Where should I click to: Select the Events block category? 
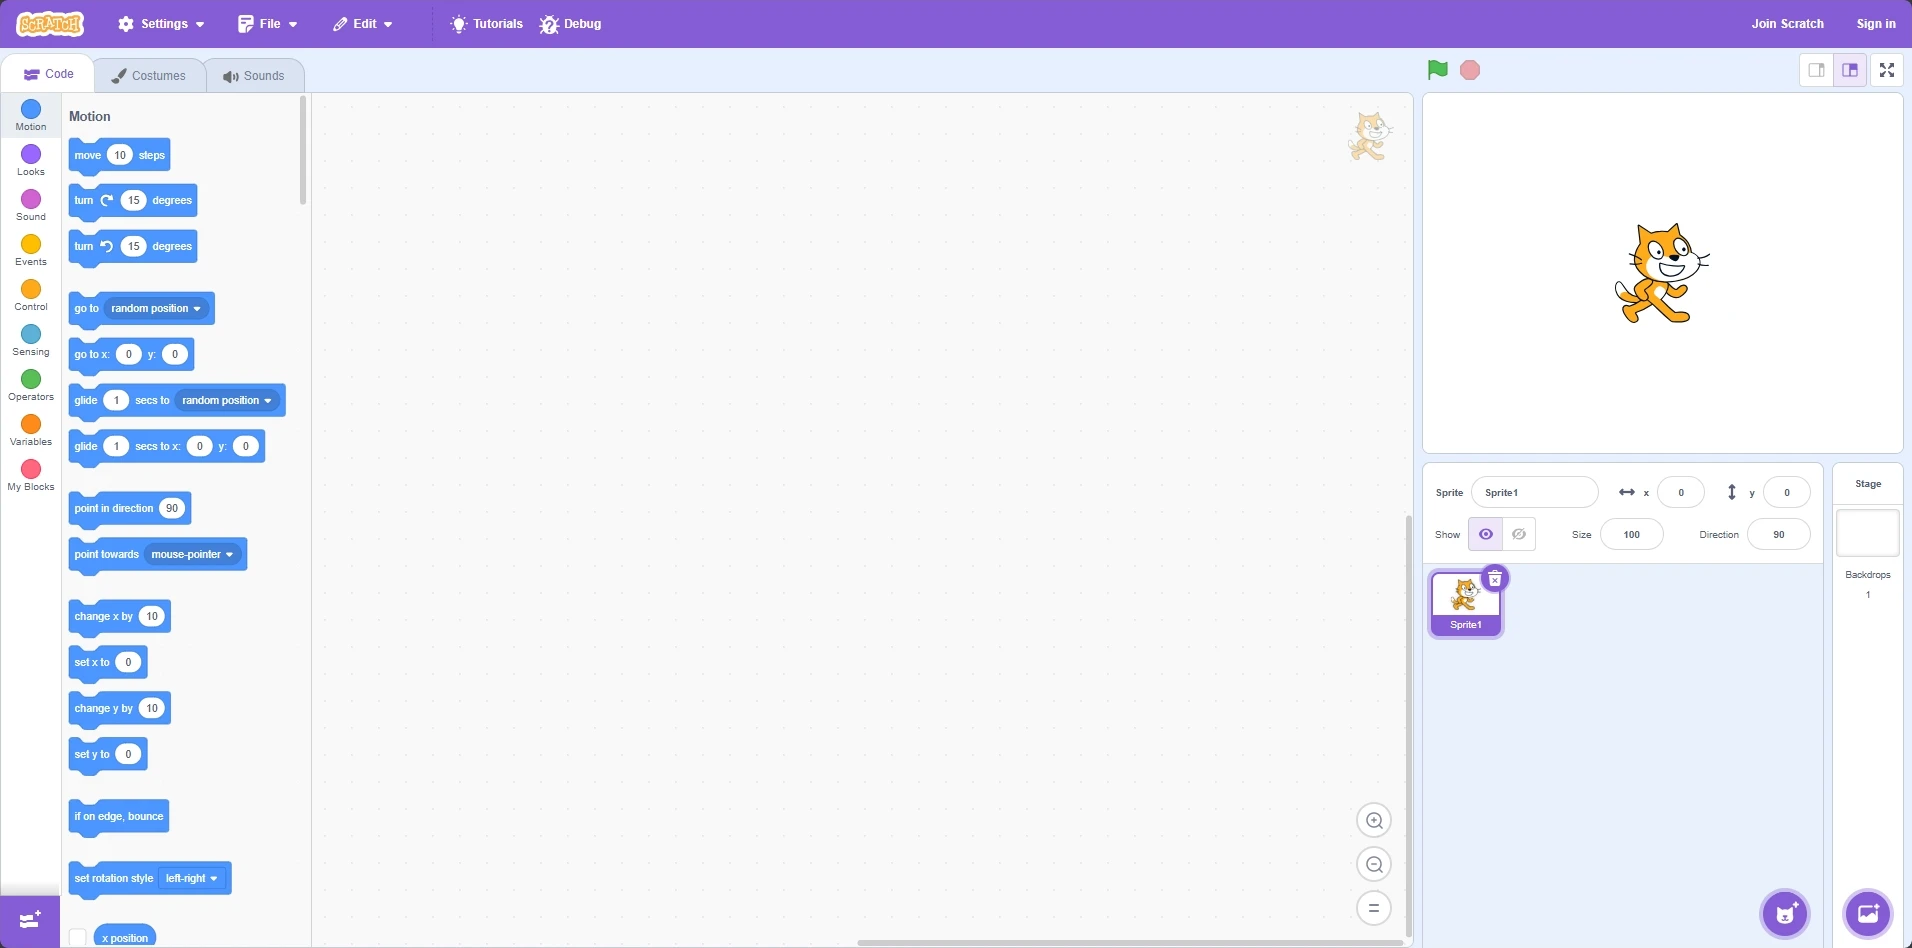[30, 248]
